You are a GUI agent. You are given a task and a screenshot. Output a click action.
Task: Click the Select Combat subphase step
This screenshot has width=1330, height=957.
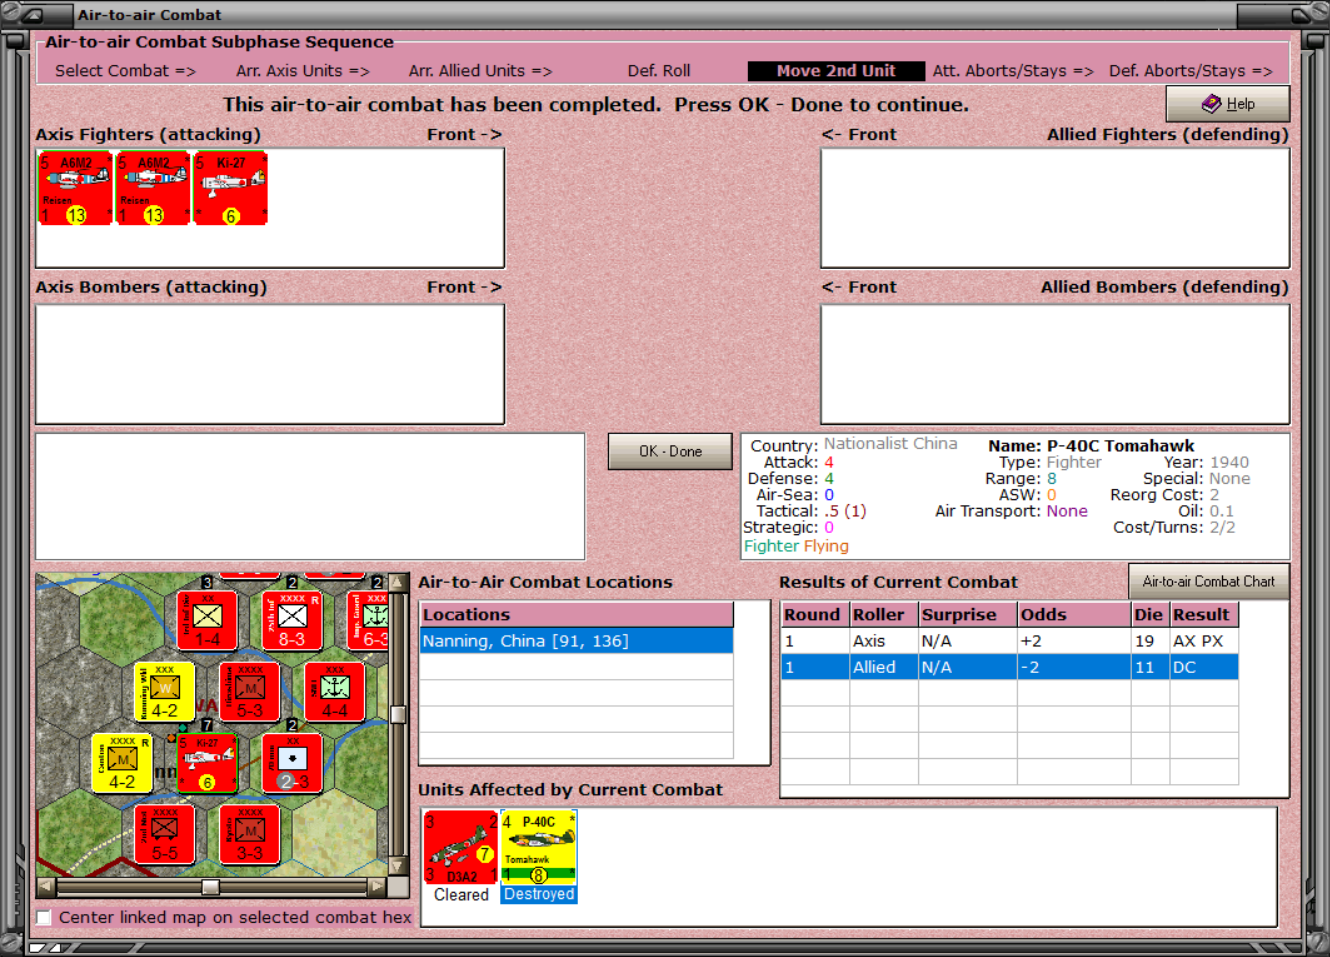pyautogui.click(x=125, y=71)
